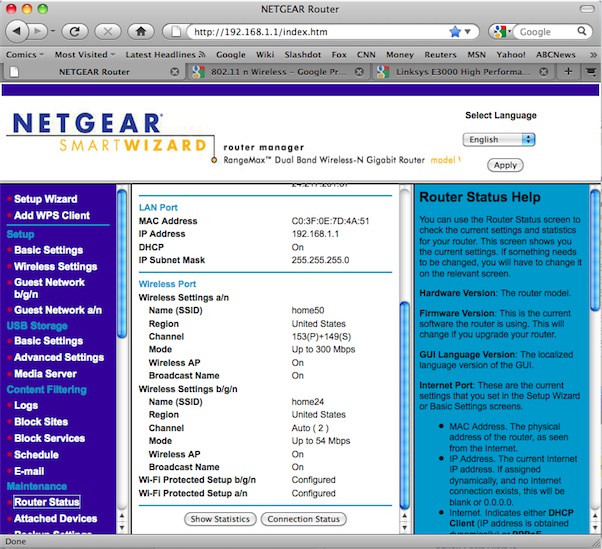Open the Media Server page
Image resolution: width=602 pixels, height=549 pixels.
[x=45, y=374]
